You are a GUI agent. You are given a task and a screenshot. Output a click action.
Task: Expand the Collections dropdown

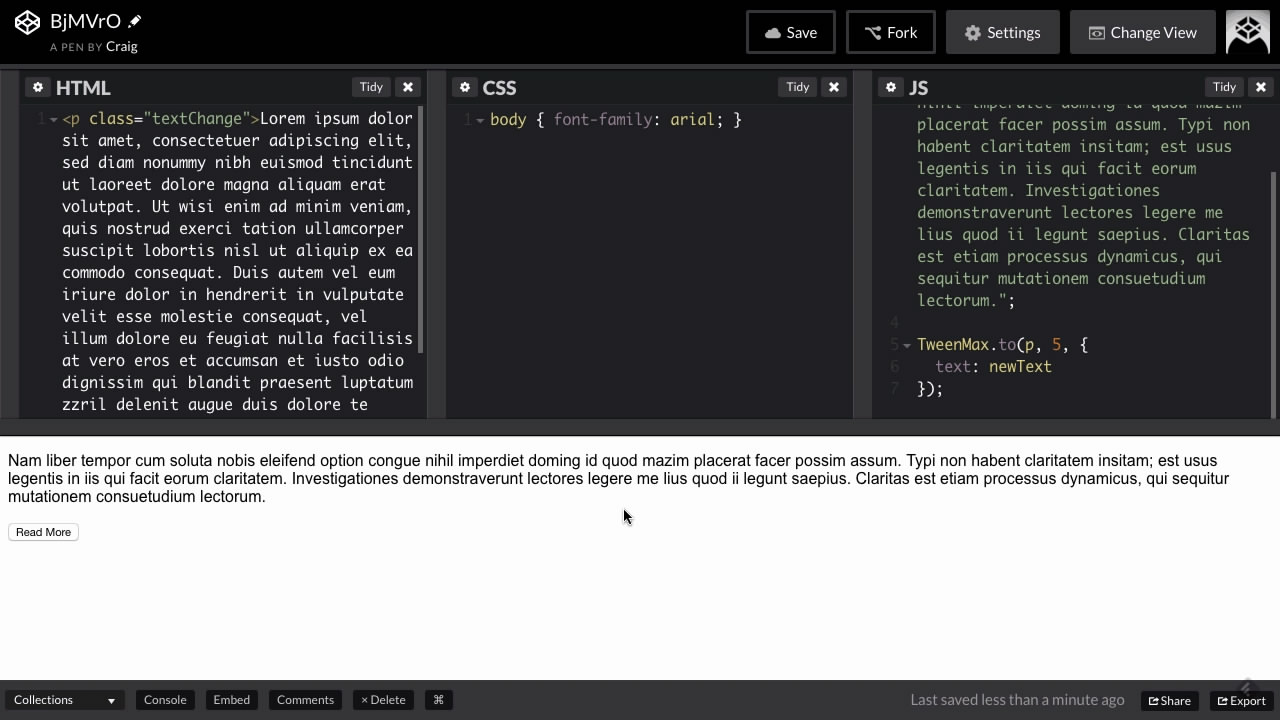pos(65,700)
